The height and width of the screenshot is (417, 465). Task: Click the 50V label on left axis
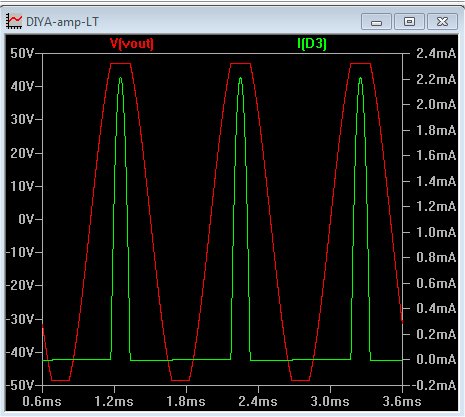pyautogui.click(x=22, y=53)
